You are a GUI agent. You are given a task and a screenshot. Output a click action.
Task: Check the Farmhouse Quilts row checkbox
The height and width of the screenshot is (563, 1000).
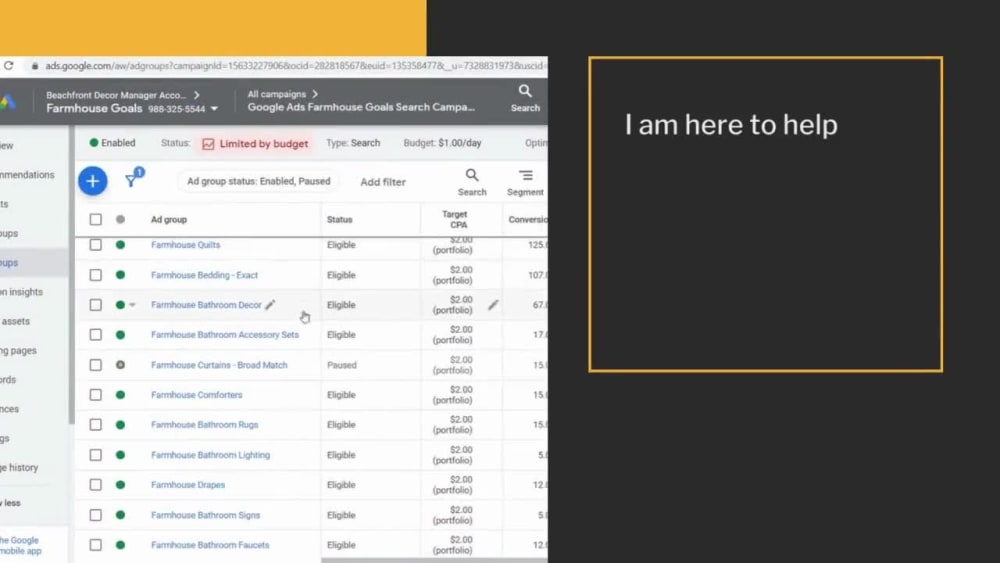pos(96,245)
